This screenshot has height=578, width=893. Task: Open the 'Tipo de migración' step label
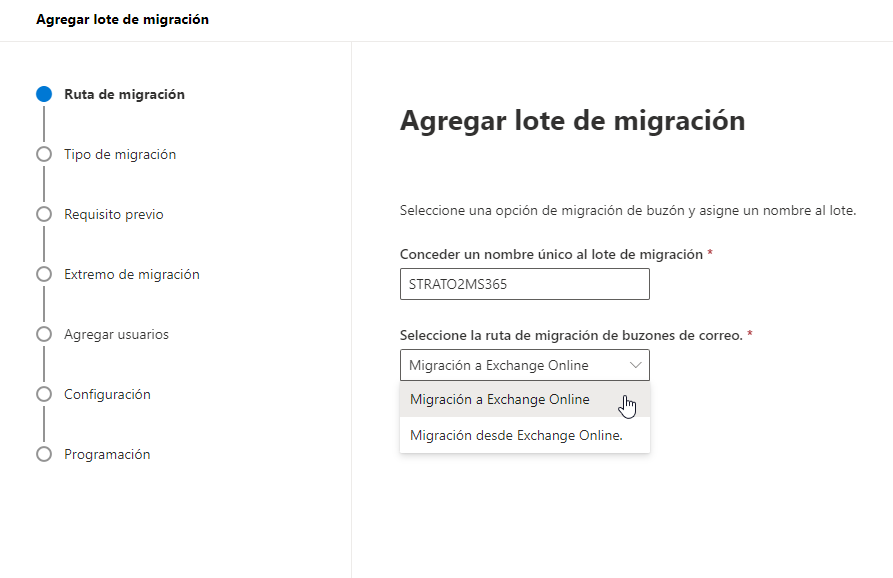[x=120, y=154]
